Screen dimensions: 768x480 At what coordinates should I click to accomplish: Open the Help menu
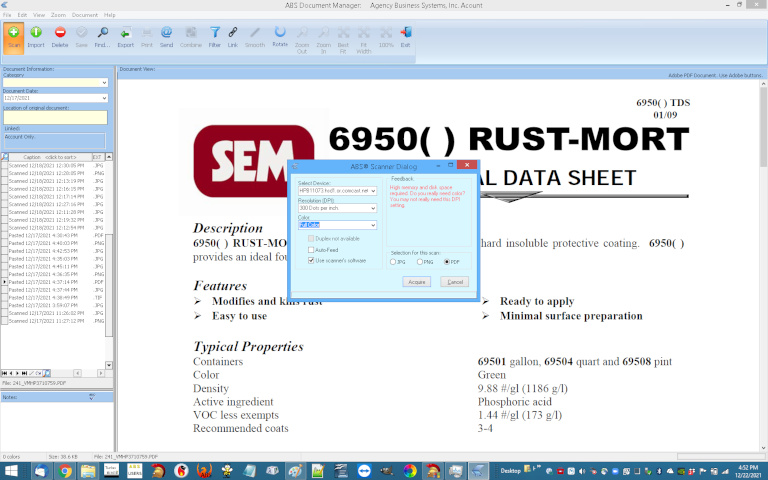click(110, 15)
